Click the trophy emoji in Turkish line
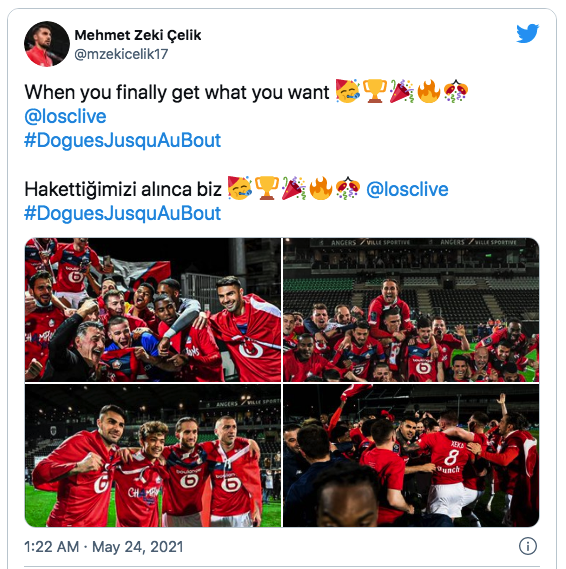Image resolution: width=566 pixels, height=569 pixels. [x=267, y=188]
